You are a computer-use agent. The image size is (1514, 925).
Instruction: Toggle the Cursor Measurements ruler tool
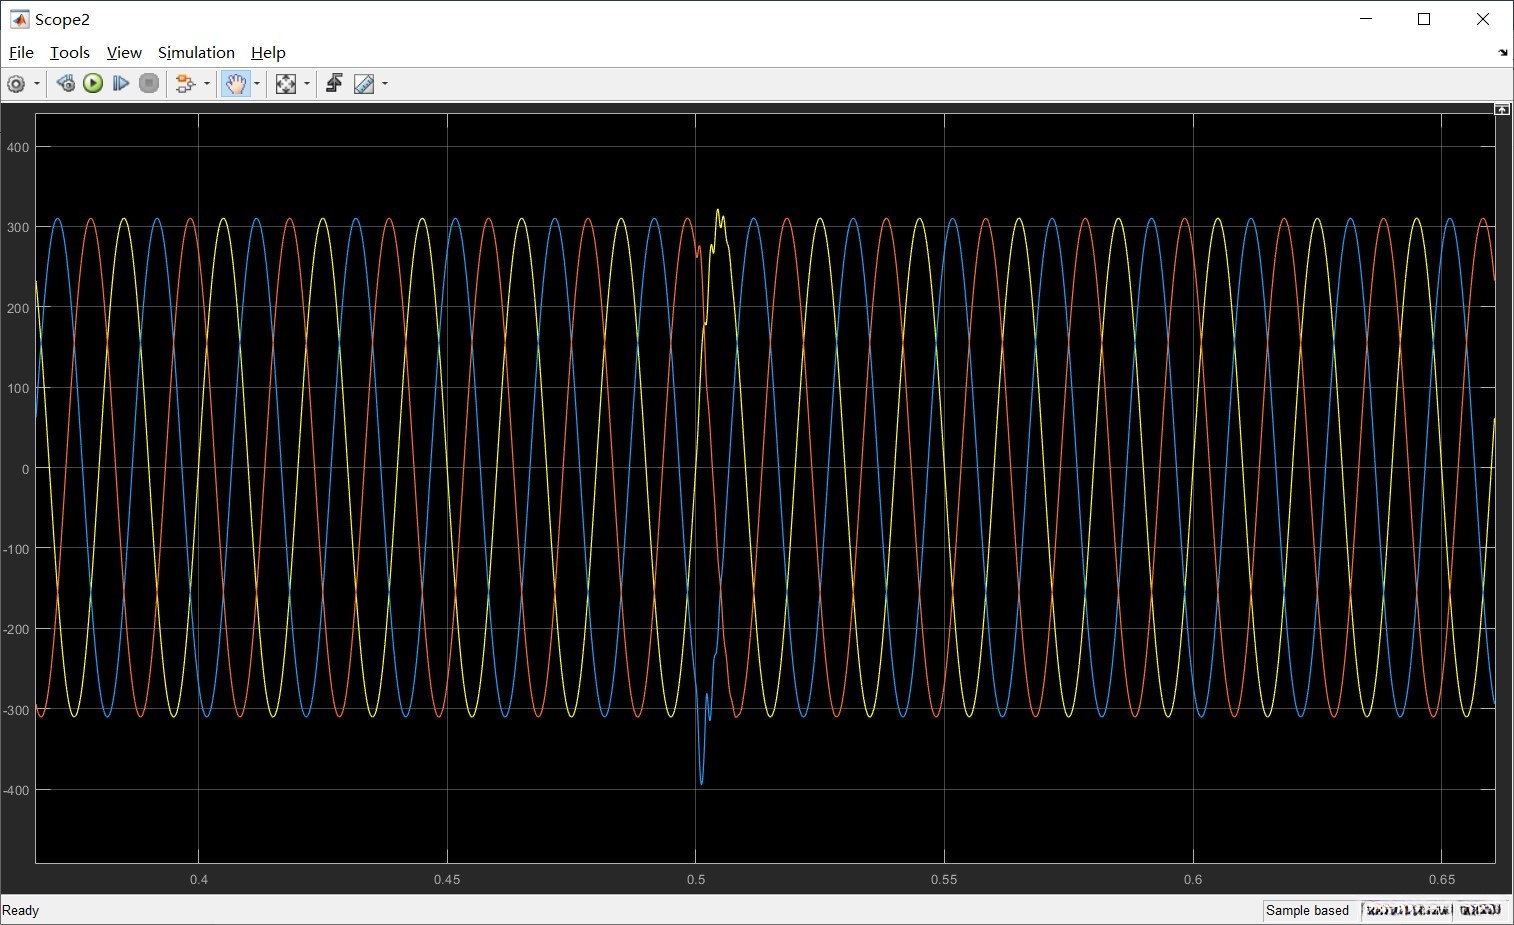click(x=364, y=84)
